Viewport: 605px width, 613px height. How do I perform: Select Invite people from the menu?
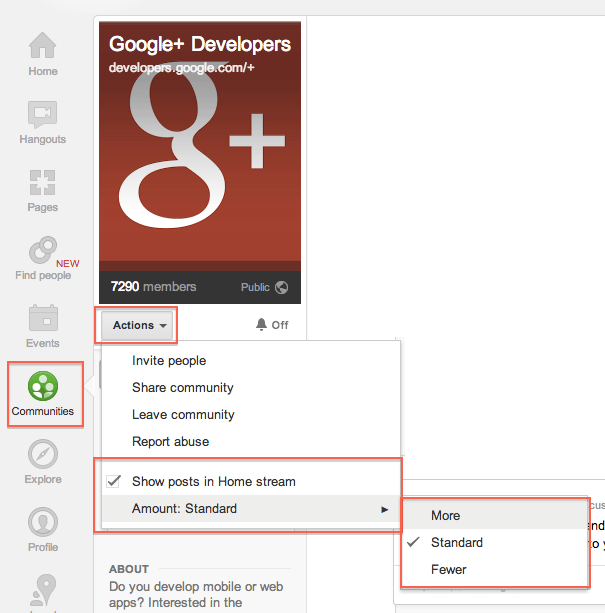click(251, 360)
